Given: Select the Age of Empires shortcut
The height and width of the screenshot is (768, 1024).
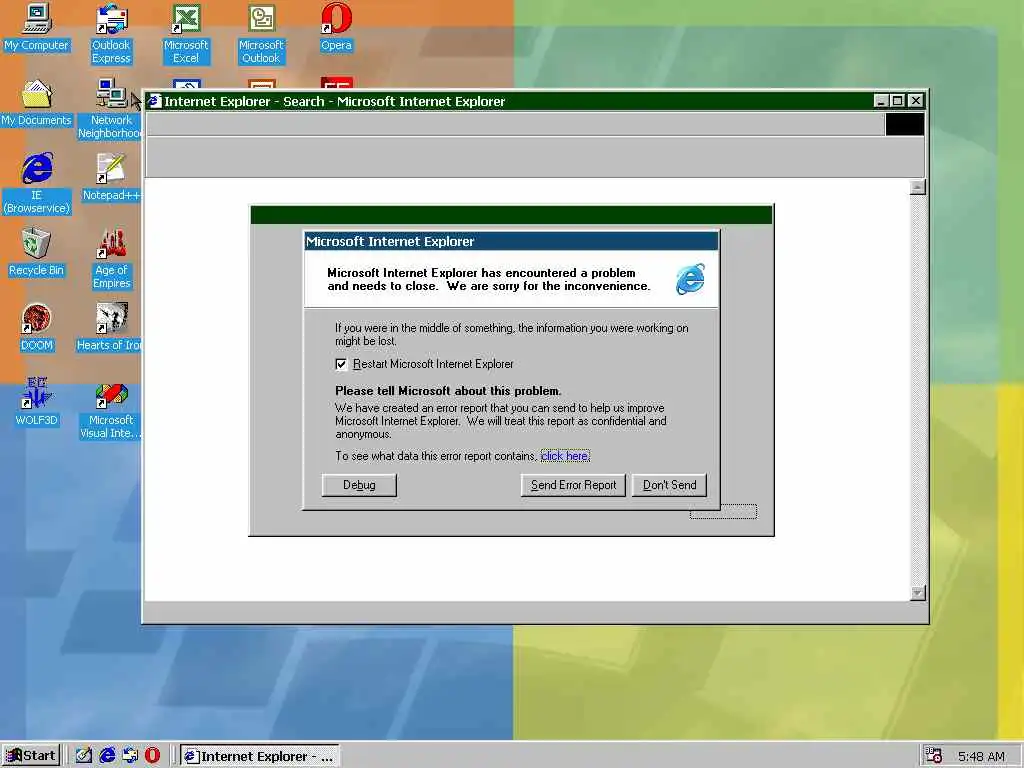Looking at the screenshot, I should click(111, 259).
